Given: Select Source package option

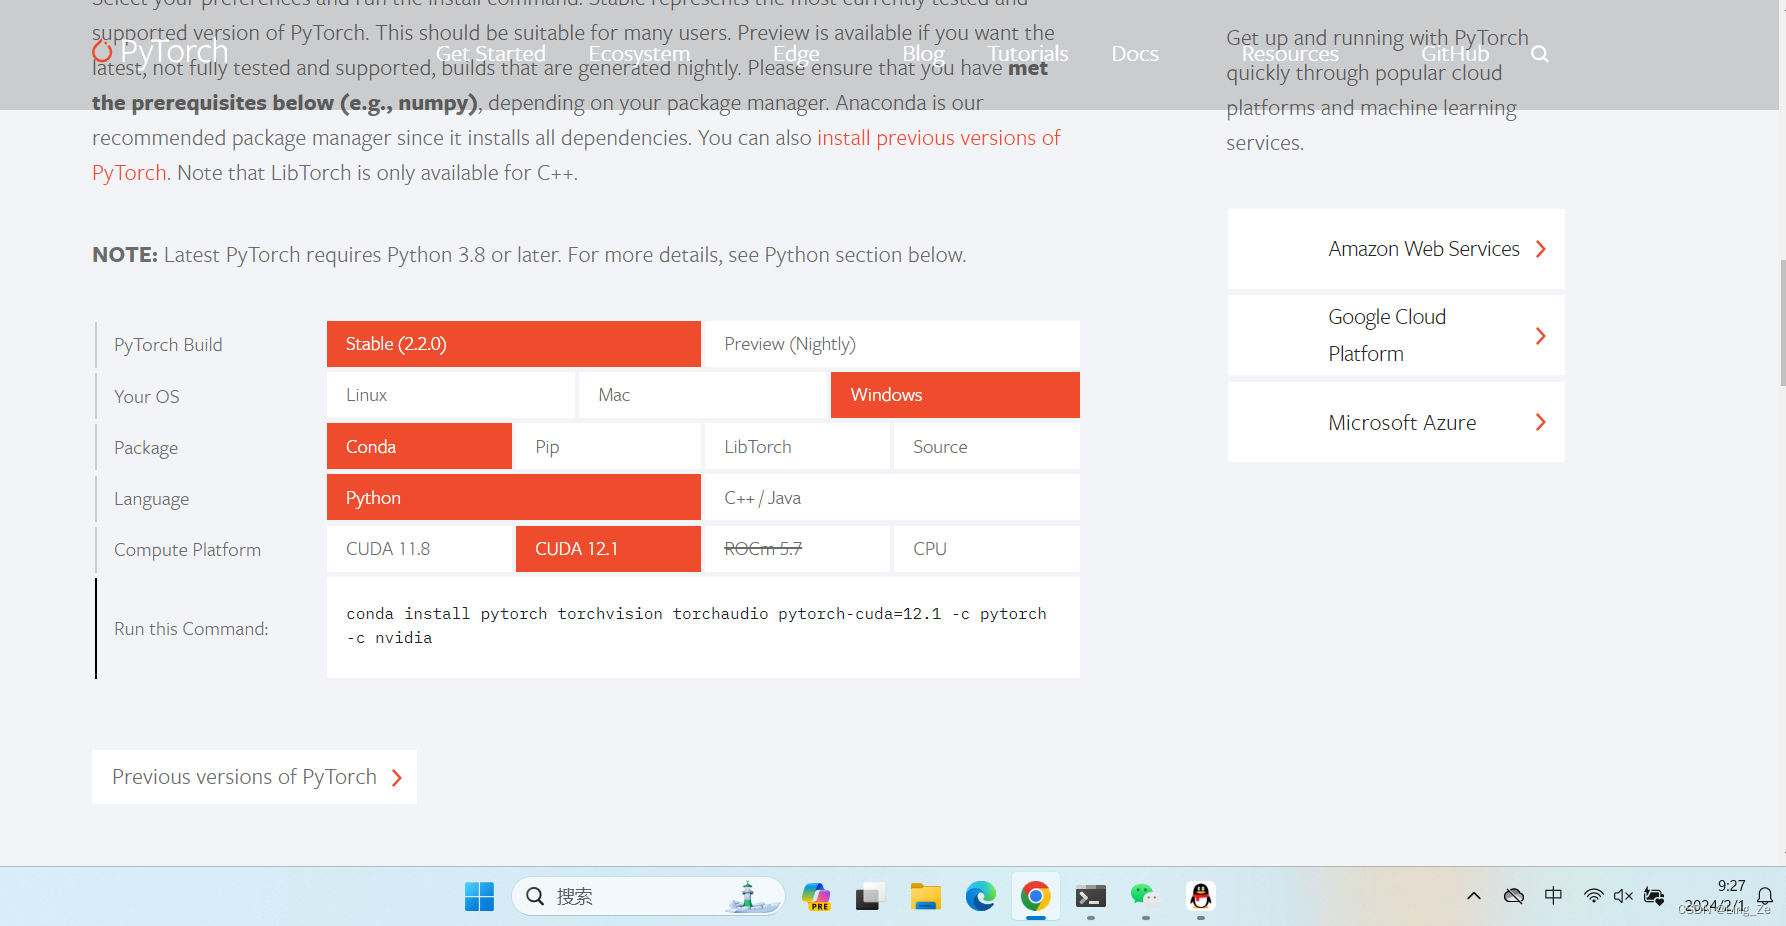Looking at the screenshot, I should [x=987, y=446].
